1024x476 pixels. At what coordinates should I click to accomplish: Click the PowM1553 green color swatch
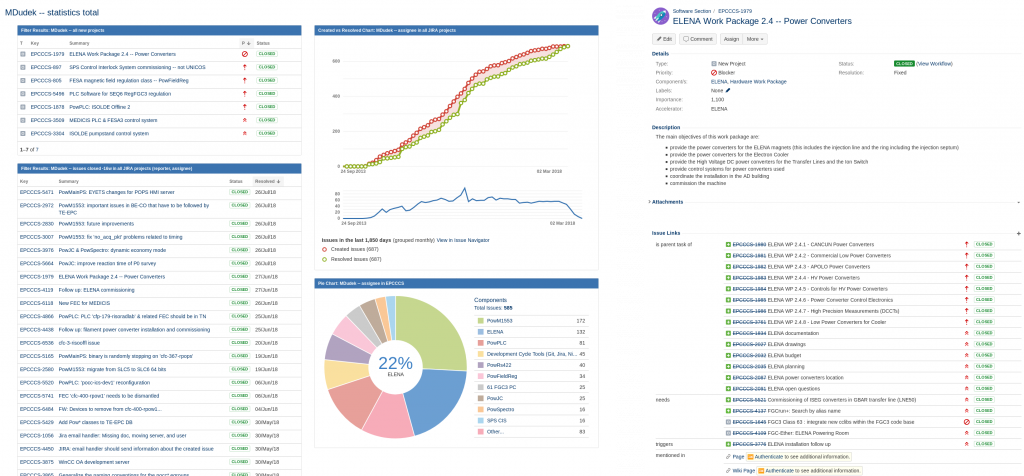(x=477, y=320)
